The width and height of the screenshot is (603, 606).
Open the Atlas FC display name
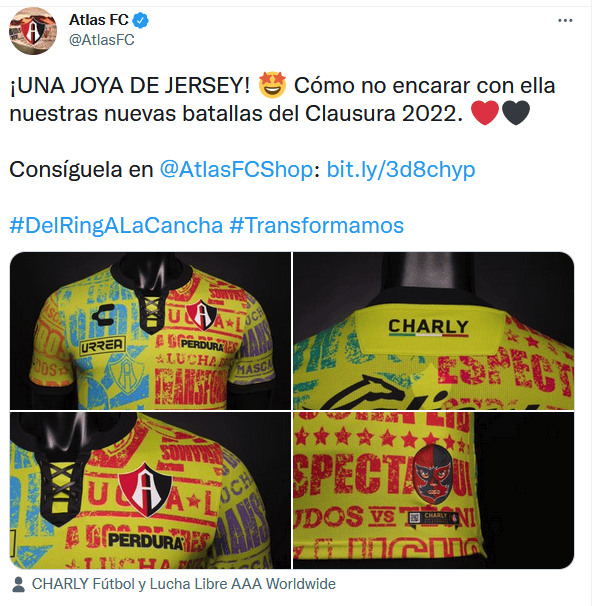[99, 20]
